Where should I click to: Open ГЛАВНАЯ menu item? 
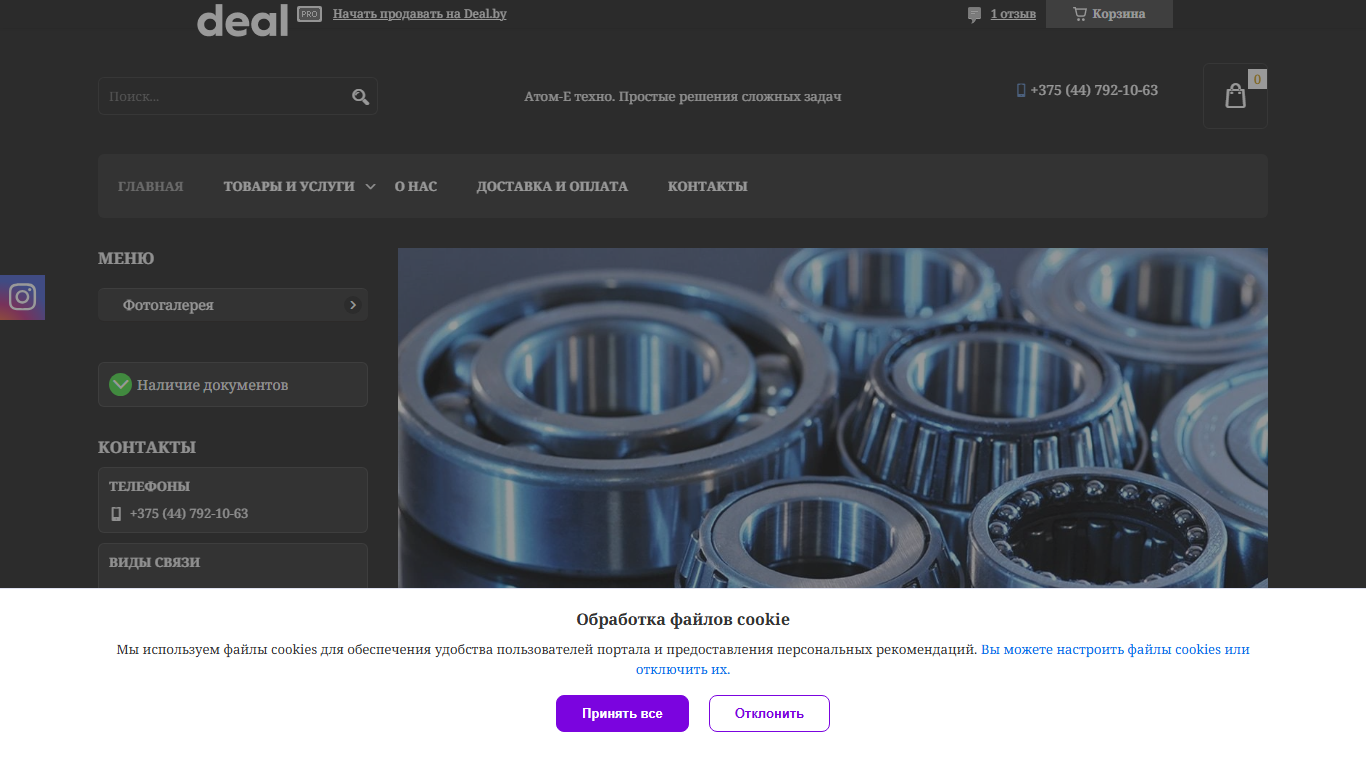[x=150, y=186]
